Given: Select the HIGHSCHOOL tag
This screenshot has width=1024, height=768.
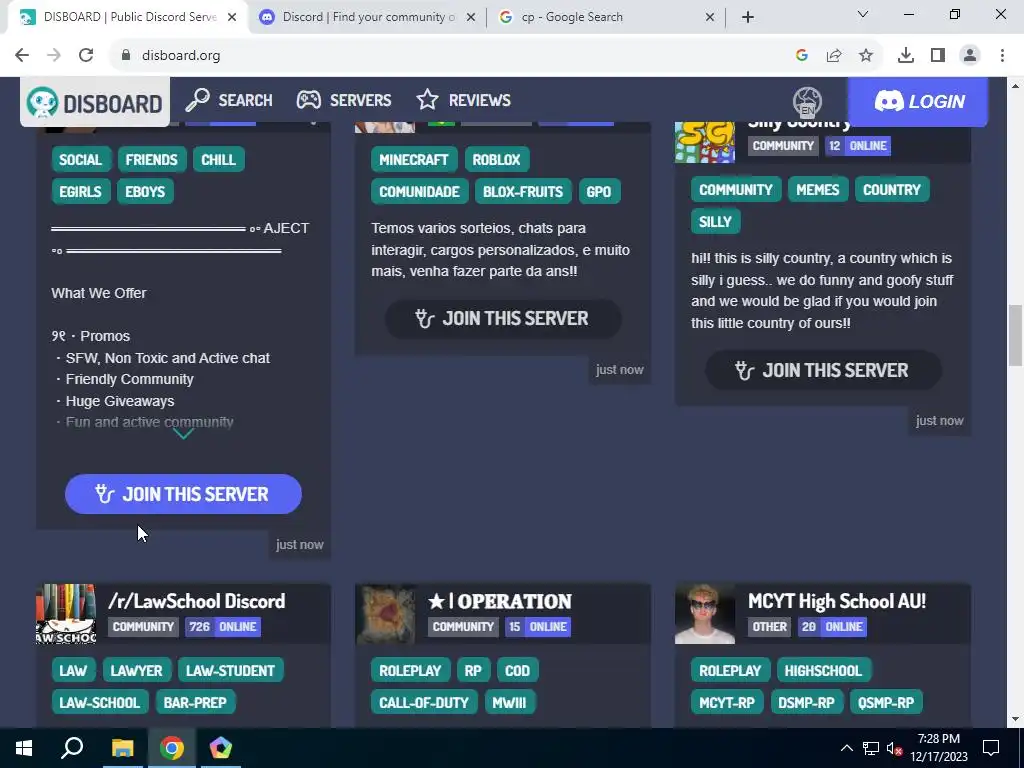Looking at the screenshot, I should coord(823,670).
